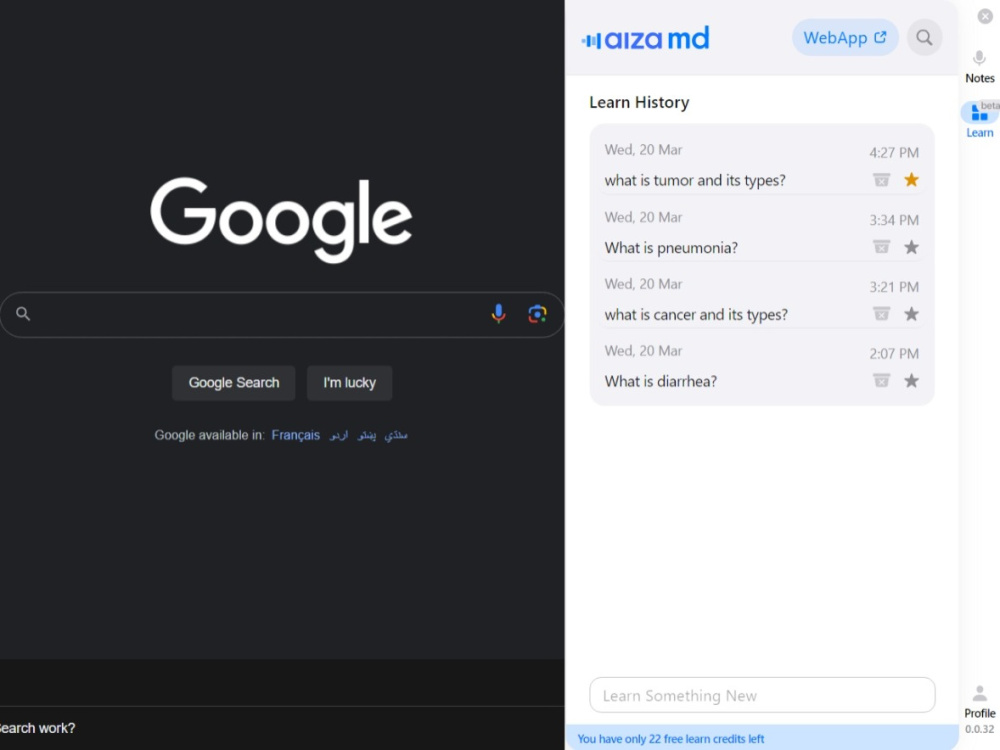
Task: Focus the Learn Something New input
Action: pos(762,695)
